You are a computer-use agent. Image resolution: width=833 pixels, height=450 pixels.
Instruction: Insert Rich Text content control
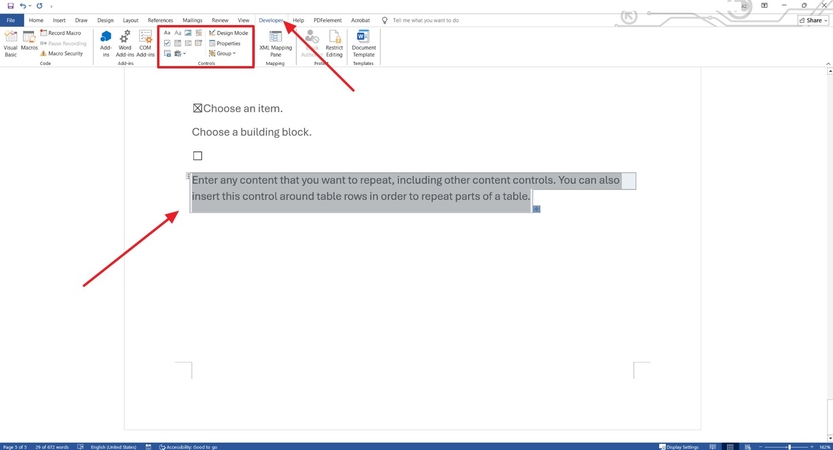coord(167,33)
